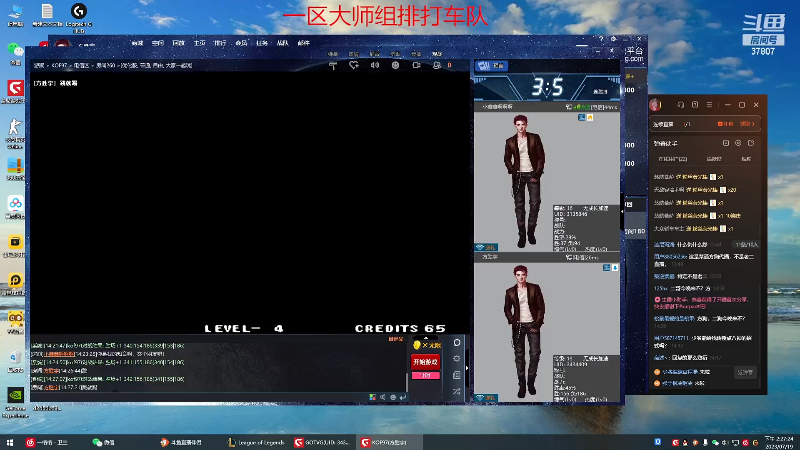Click the red 开始游戏 start game button
This screenshot has width=800, height=450.
tap(426, 362)
